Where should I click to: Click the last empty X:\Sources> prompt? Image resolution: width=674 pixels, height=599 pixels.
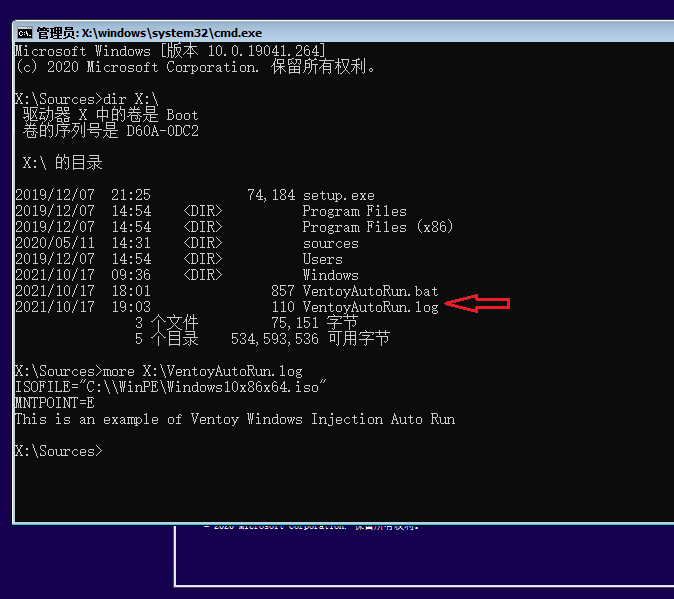[x=58, y=451]
